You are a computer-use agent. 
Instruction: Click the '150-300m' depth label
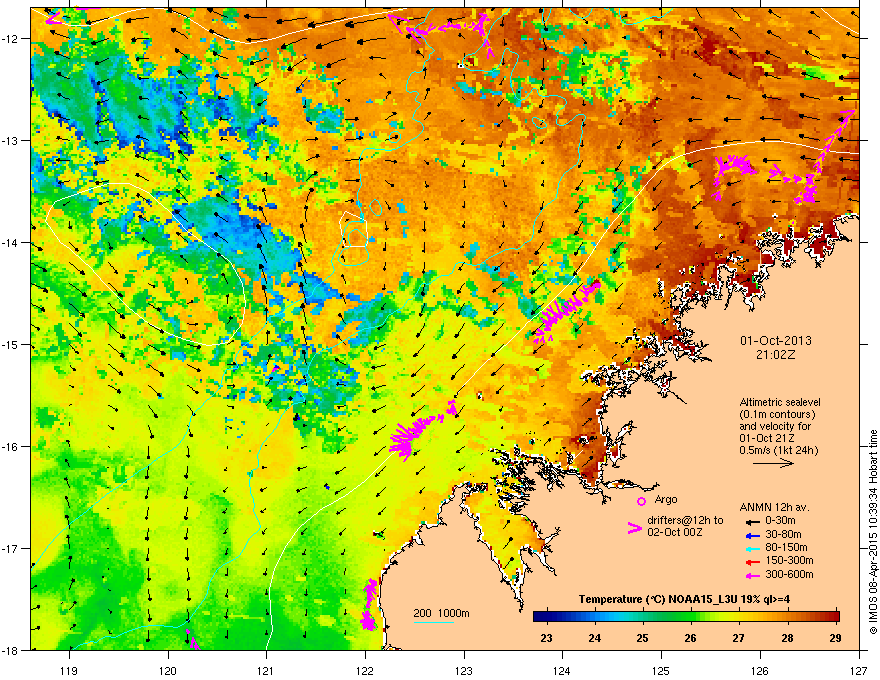[789, 560]
